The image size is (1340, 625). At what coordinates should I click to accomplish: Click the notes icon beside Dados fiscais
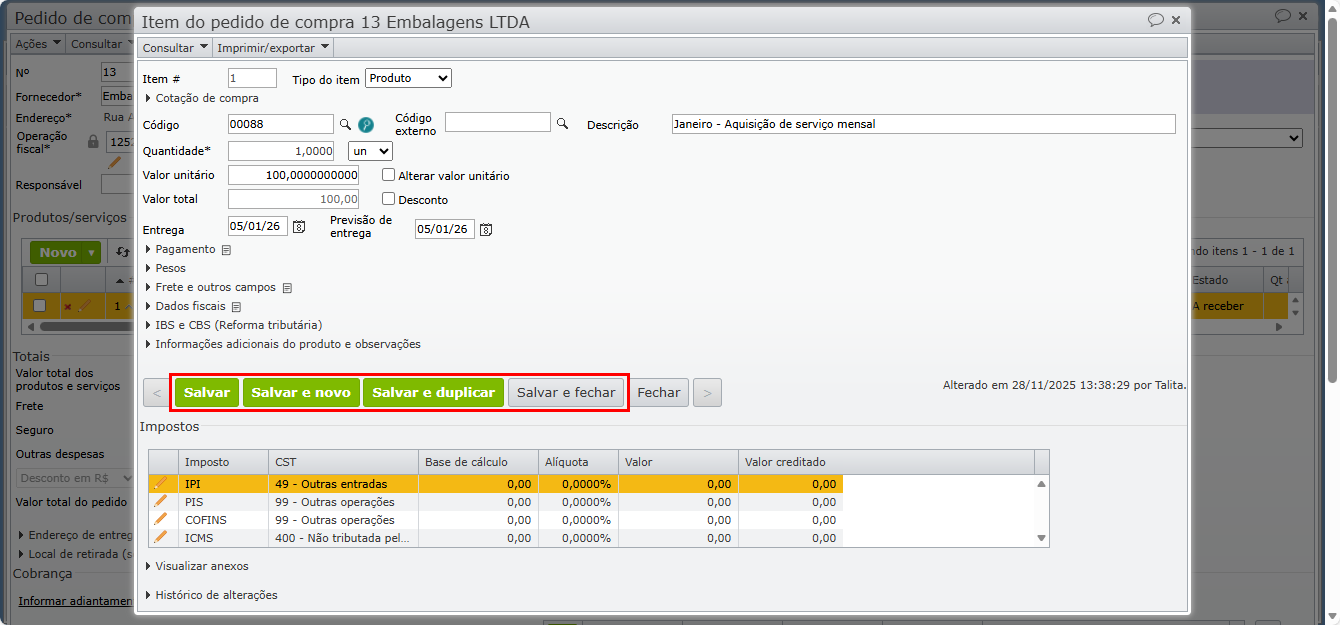(x=236, y=307)
